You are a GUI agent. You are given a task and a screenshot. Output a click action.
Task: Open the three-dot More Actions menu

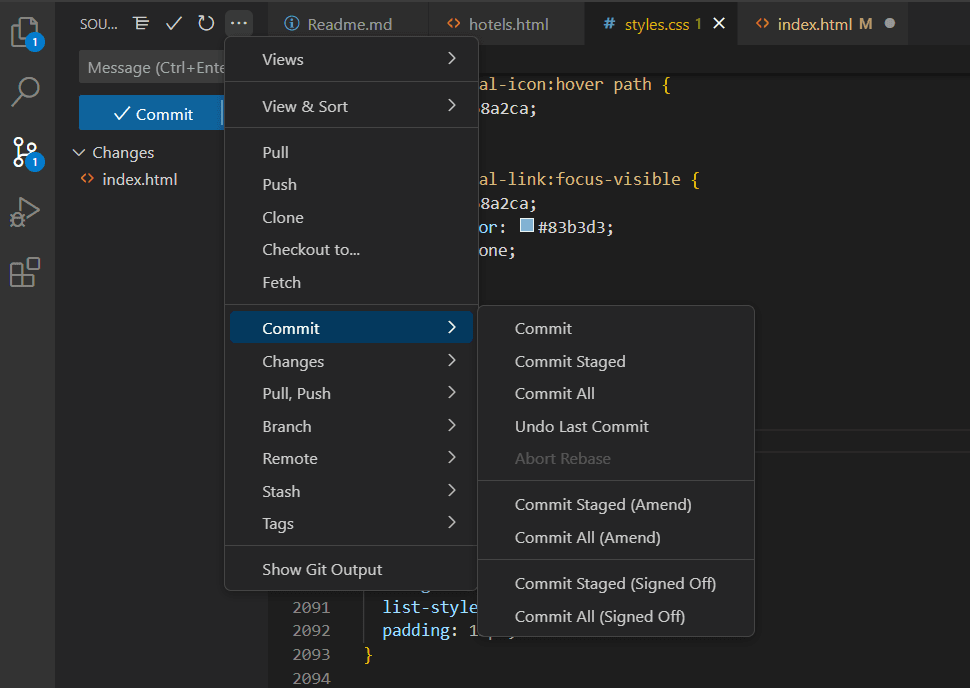239,24
